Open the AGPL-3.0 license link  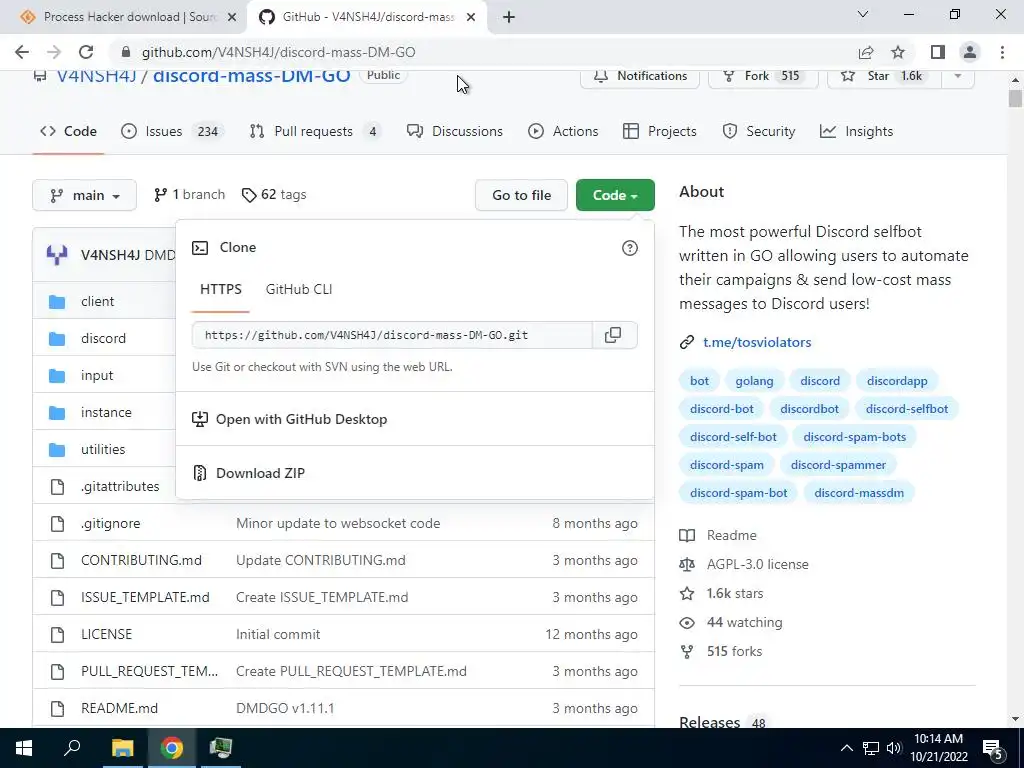pos(758,564)
